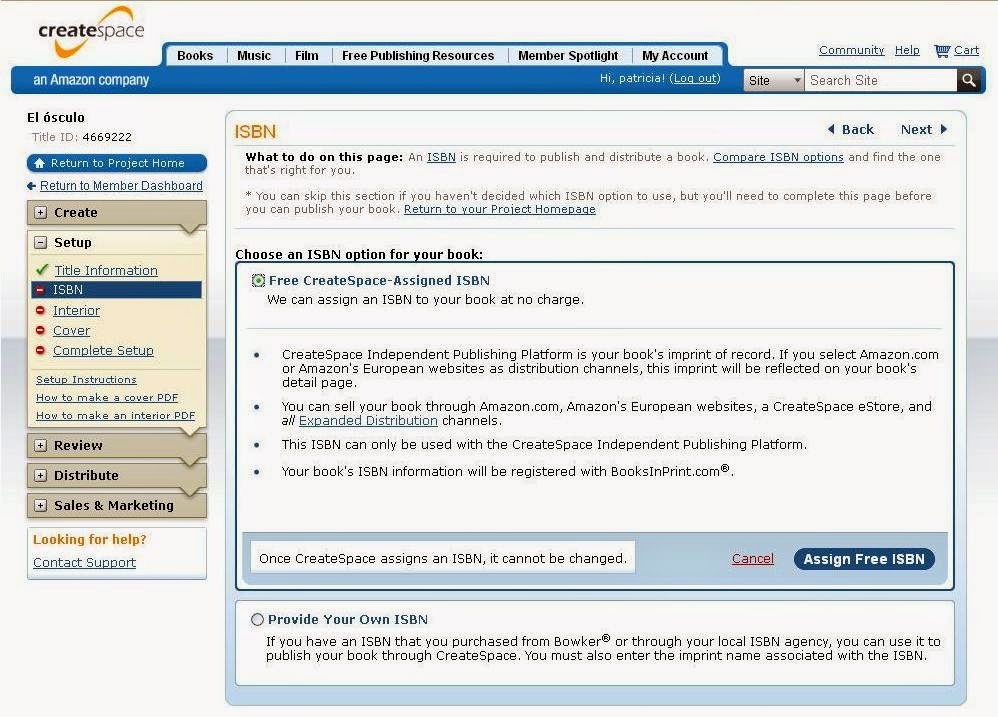Click the CreateSpace logo
This screenshot has width=998, height=717.
click(91, 31)
